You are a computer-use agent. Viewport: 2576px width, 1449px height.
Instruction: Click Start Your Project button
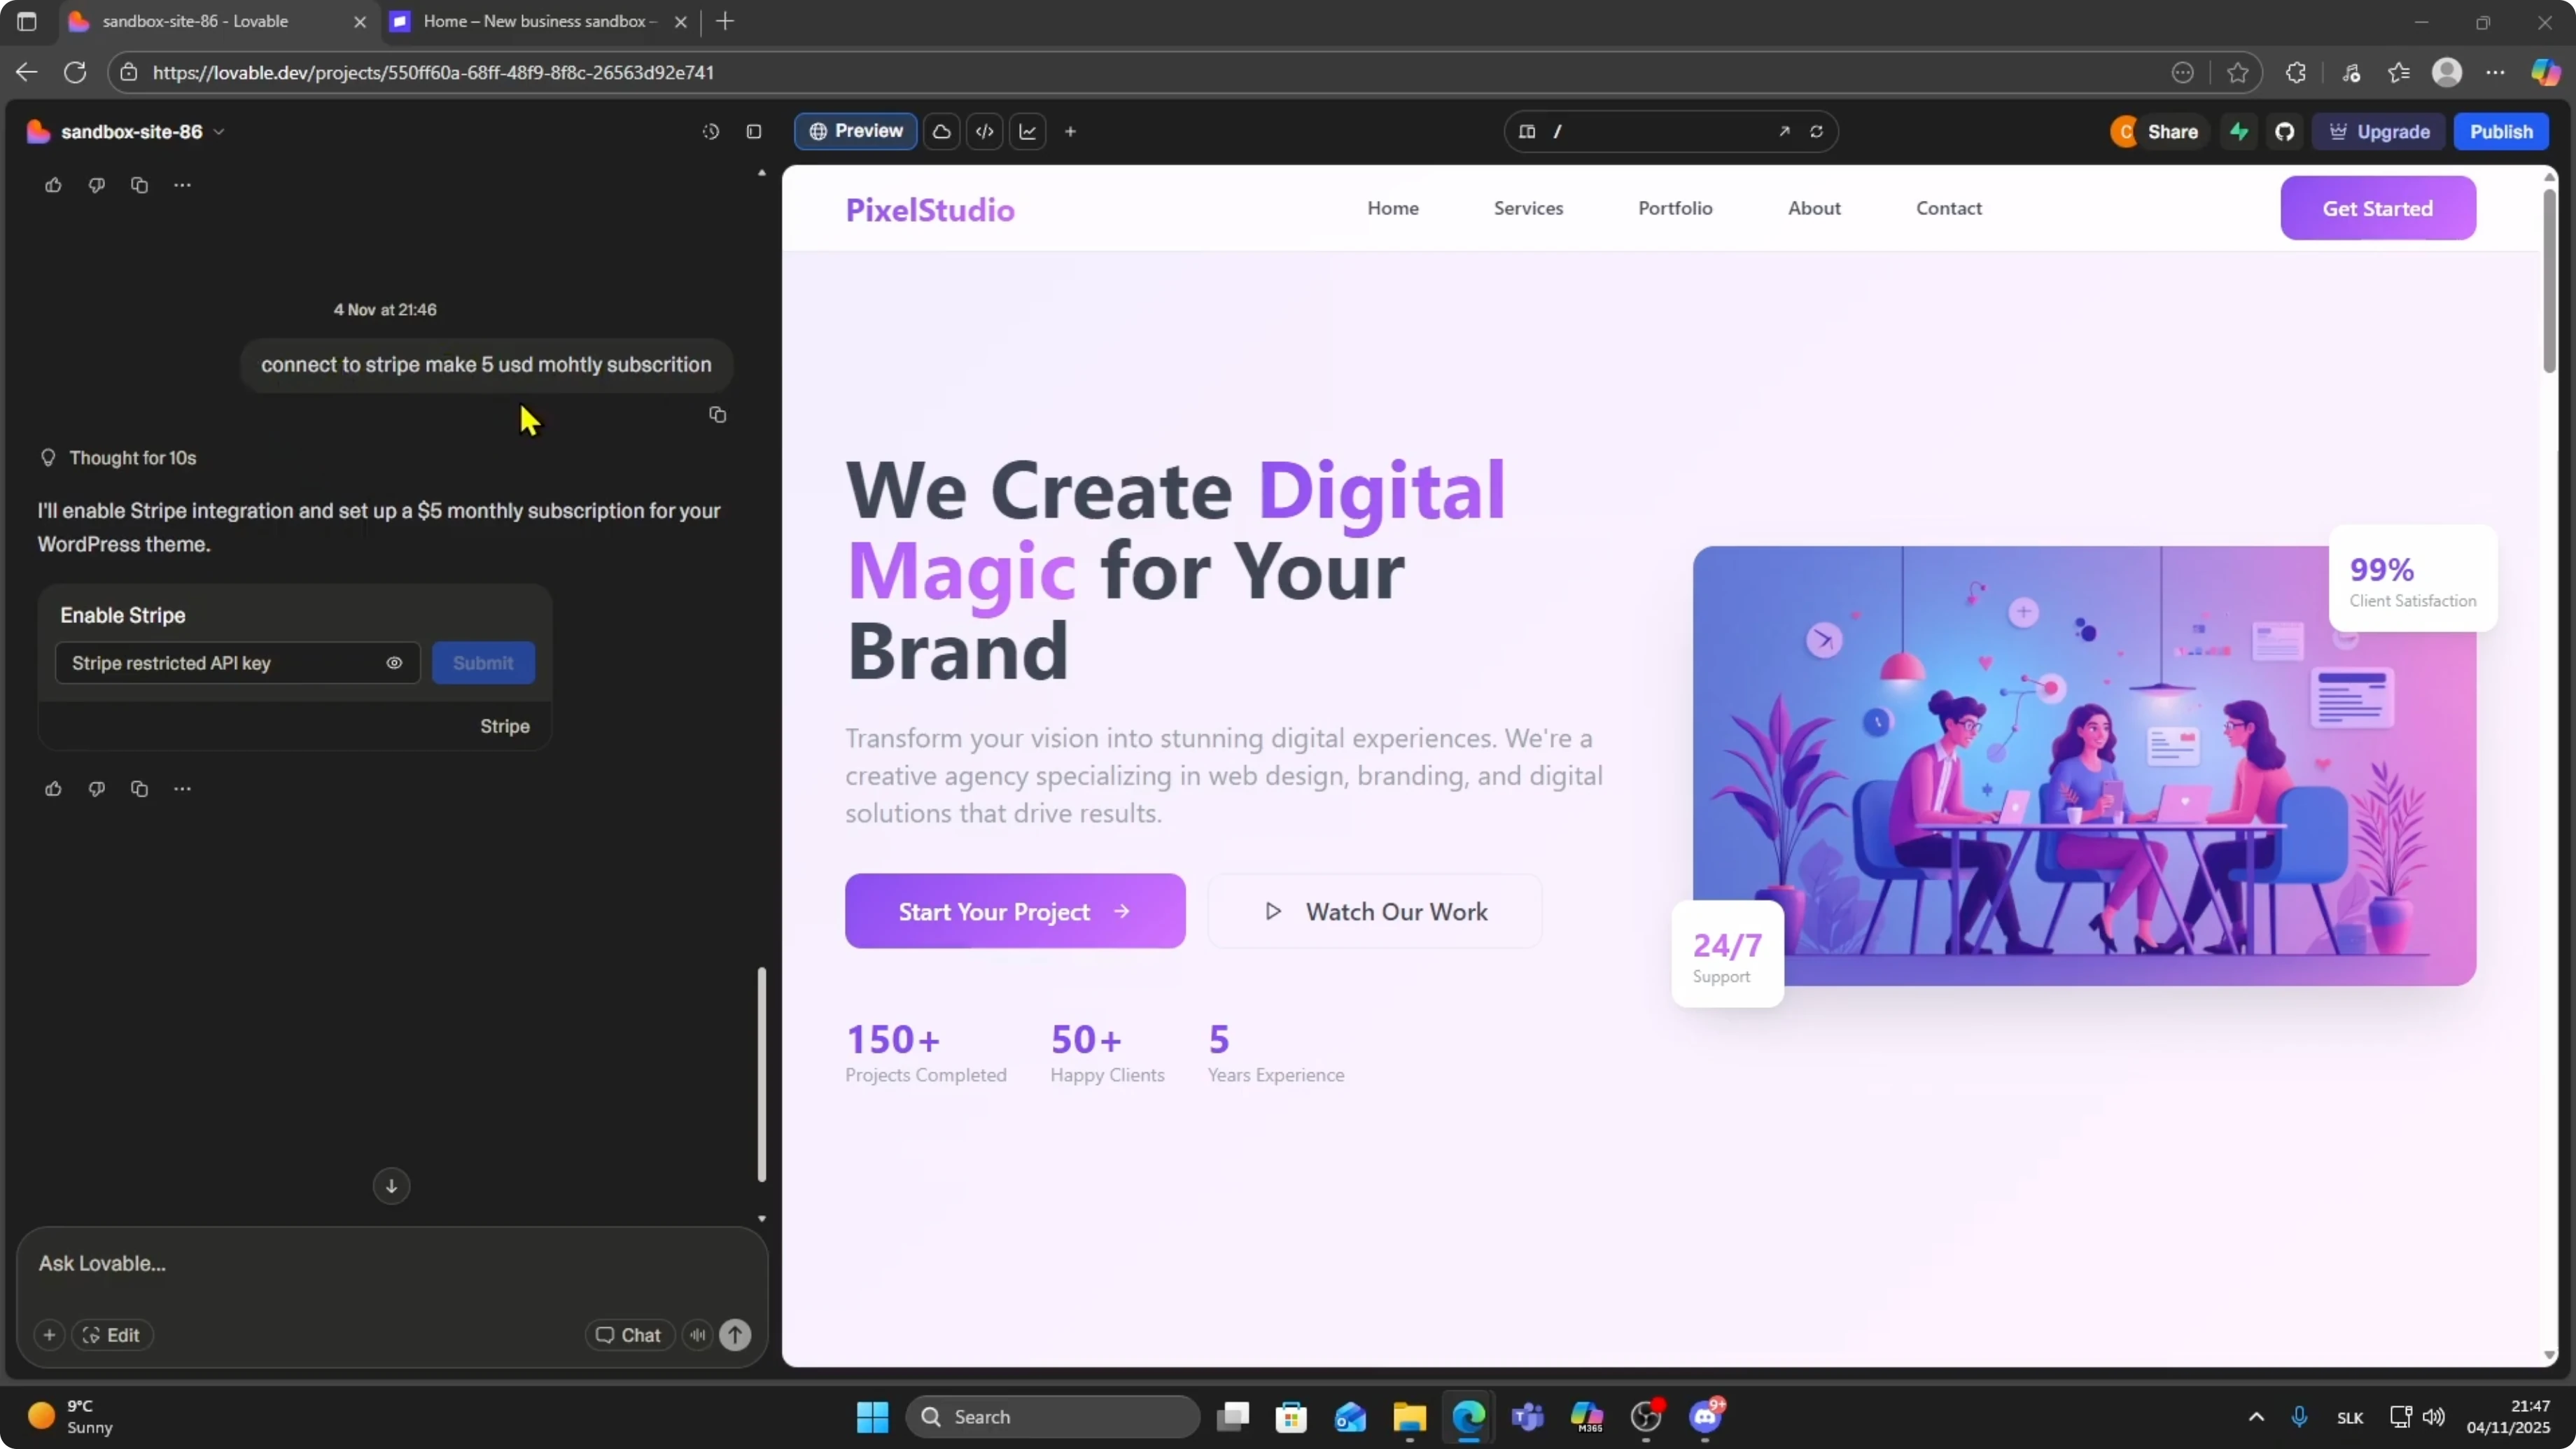[1015, 911]
